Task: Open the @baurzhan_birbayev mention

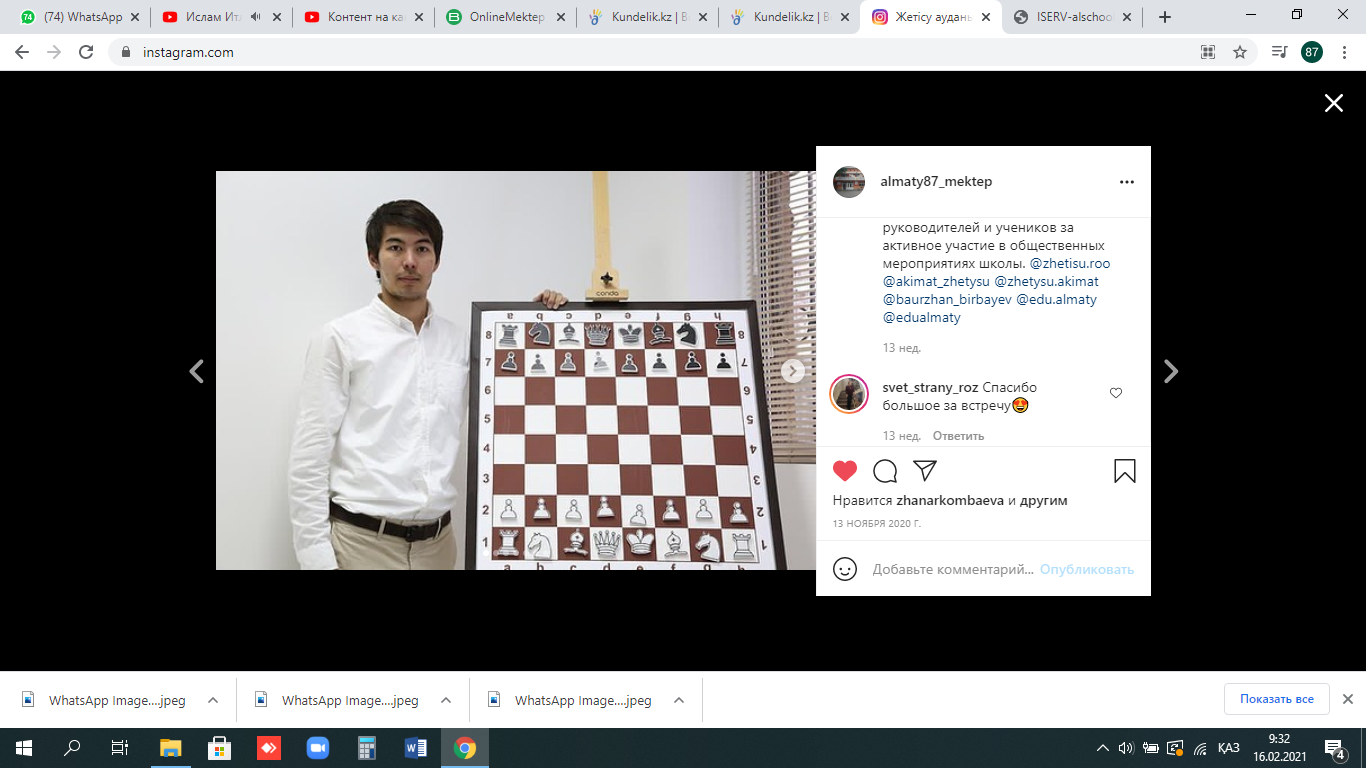Action: (947, 299)
